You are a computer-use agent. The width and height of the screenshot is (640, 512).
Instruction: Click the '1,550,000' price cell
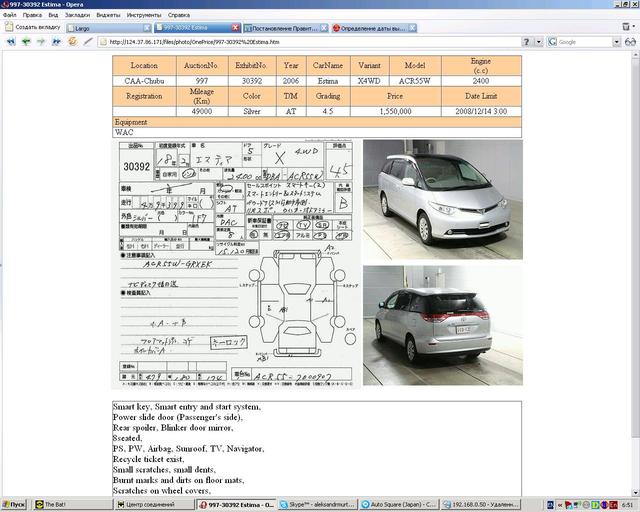396,111
